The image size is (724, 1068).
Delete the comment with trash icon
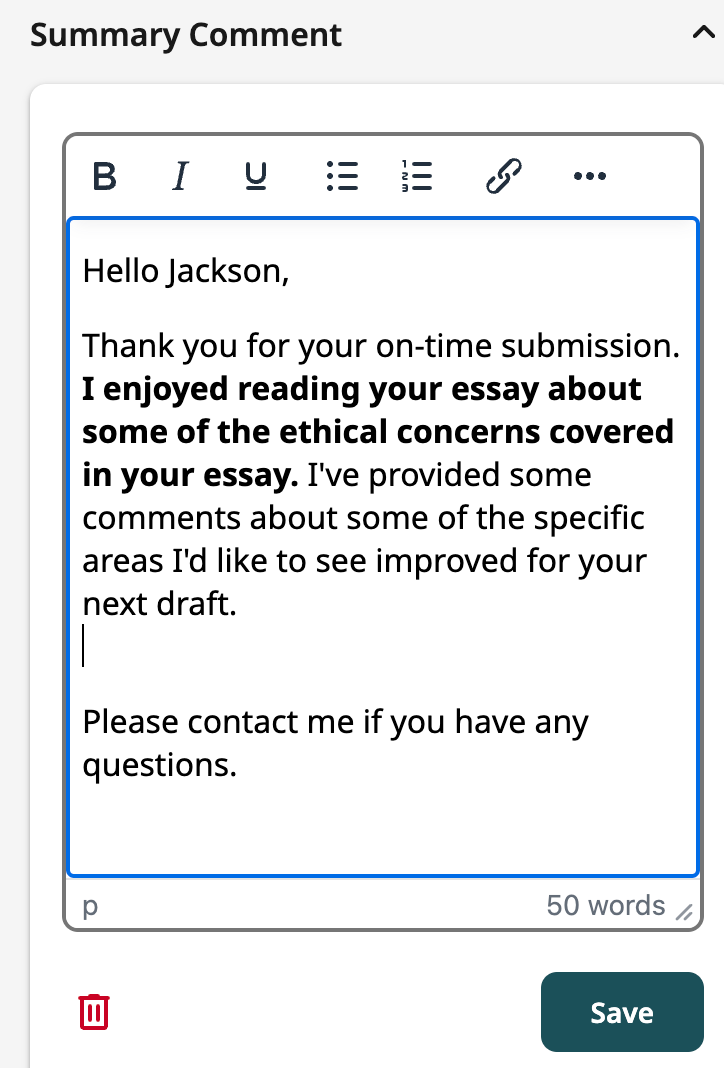pos(94,1012)
